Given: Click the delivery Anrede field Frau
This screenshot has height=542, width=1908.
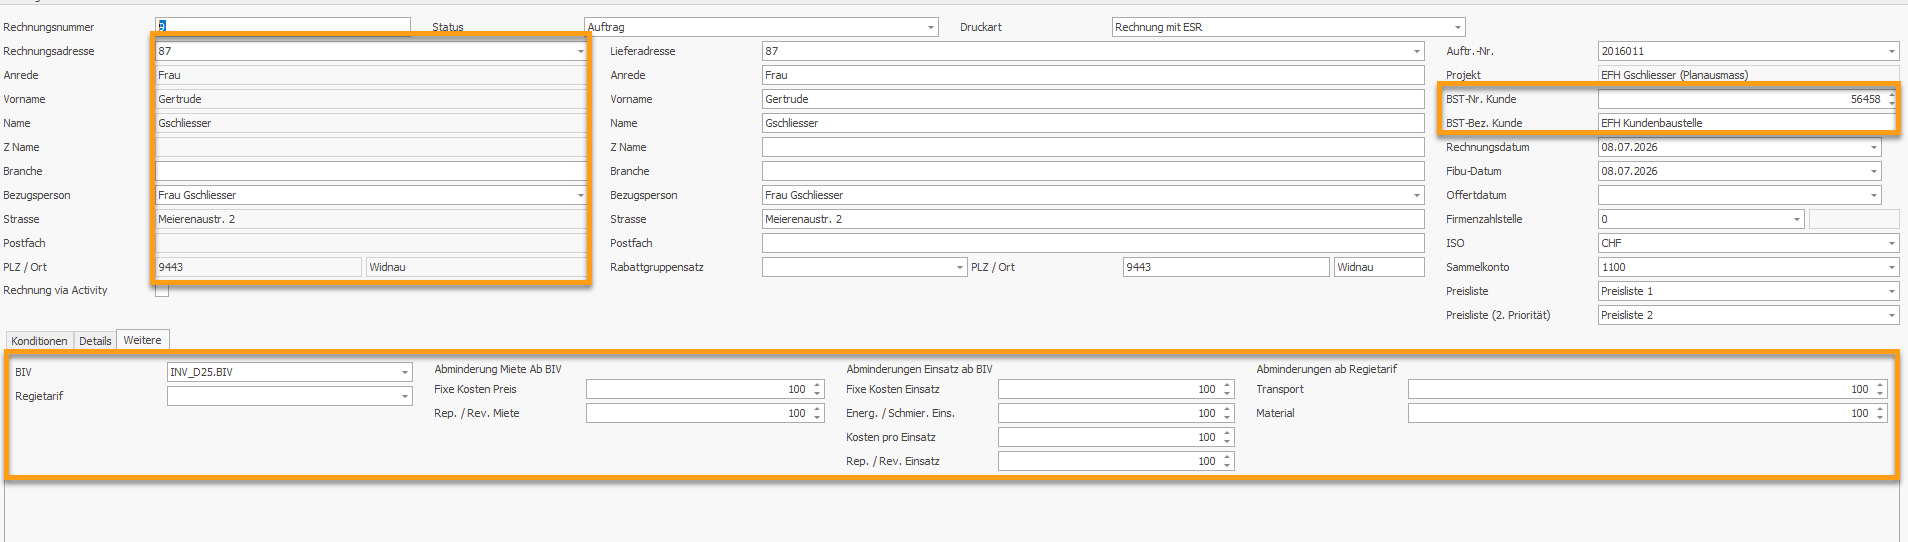Looking at the screenshot, I should [1093, 75].
